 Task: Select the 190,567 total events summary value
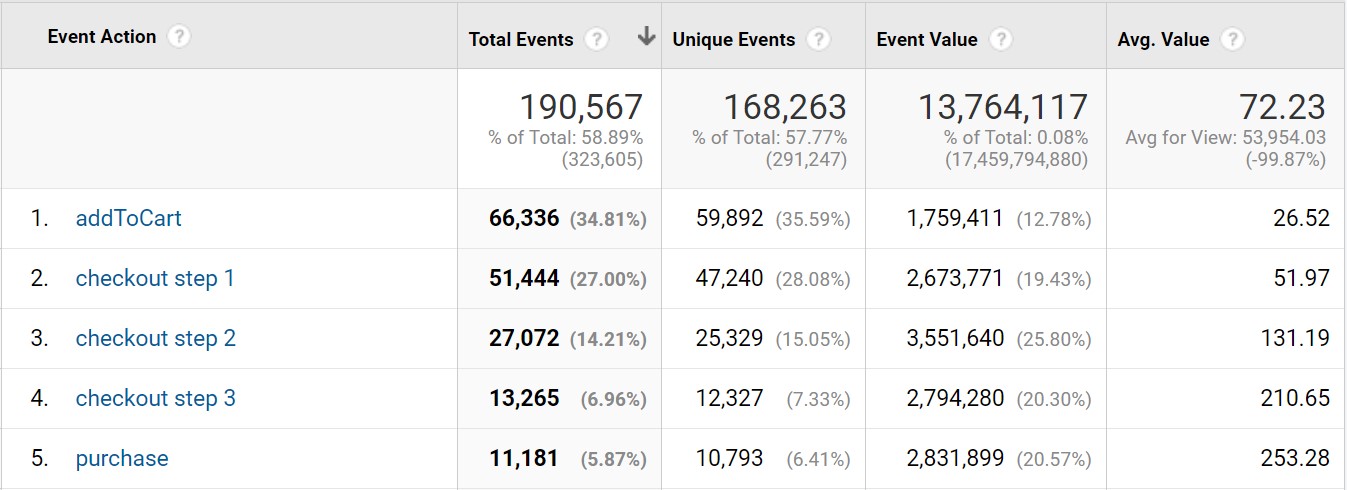click(x=580, y=107)
